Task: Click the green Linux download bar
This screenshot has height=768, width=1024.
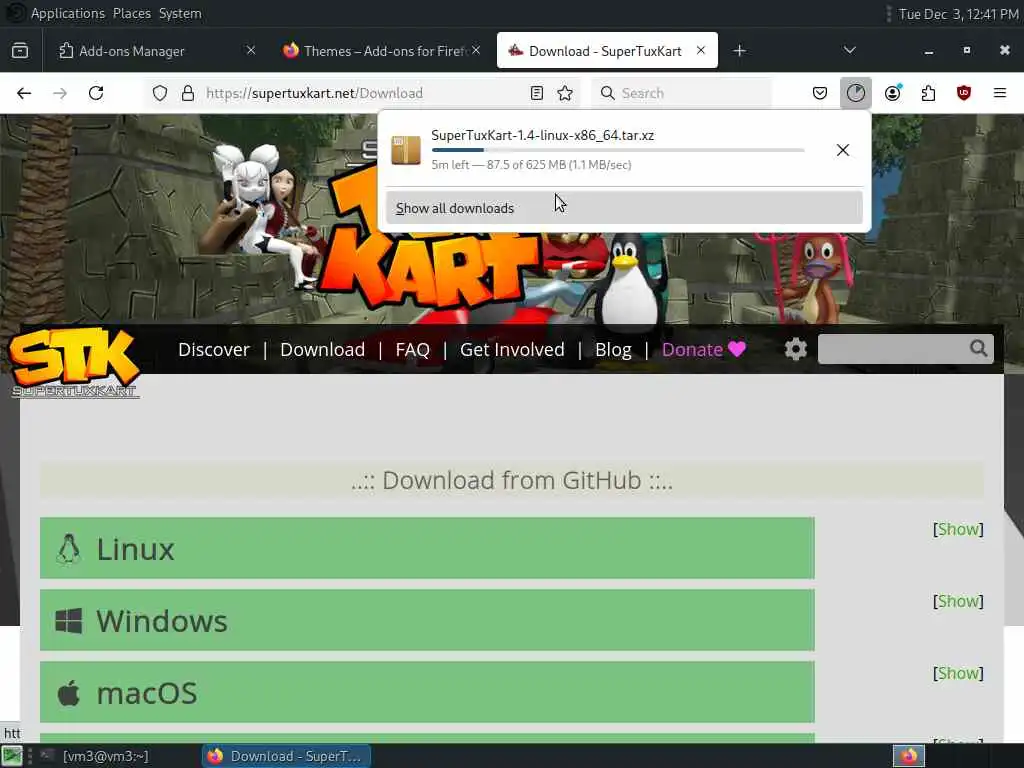Action: pyautogui.click(x=427, y=548)
